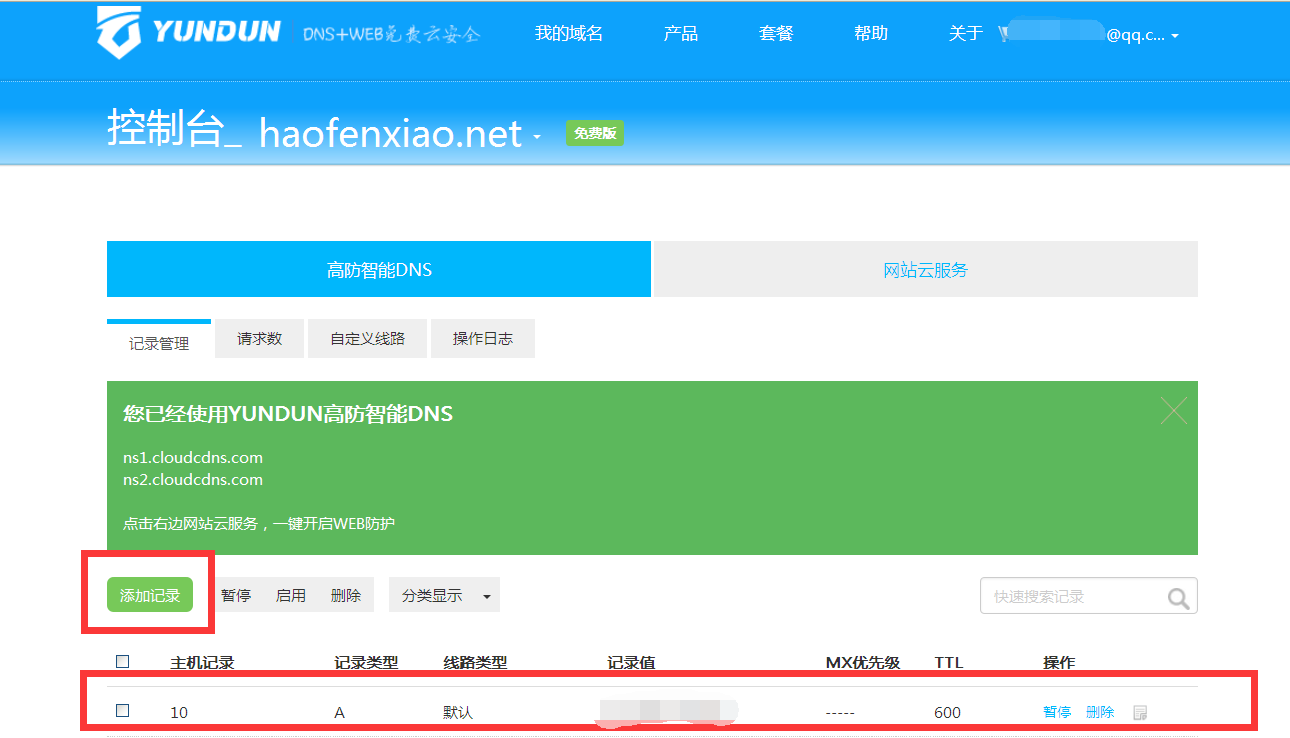Open the 自定义线路 tab

click(x=367, y=339)
